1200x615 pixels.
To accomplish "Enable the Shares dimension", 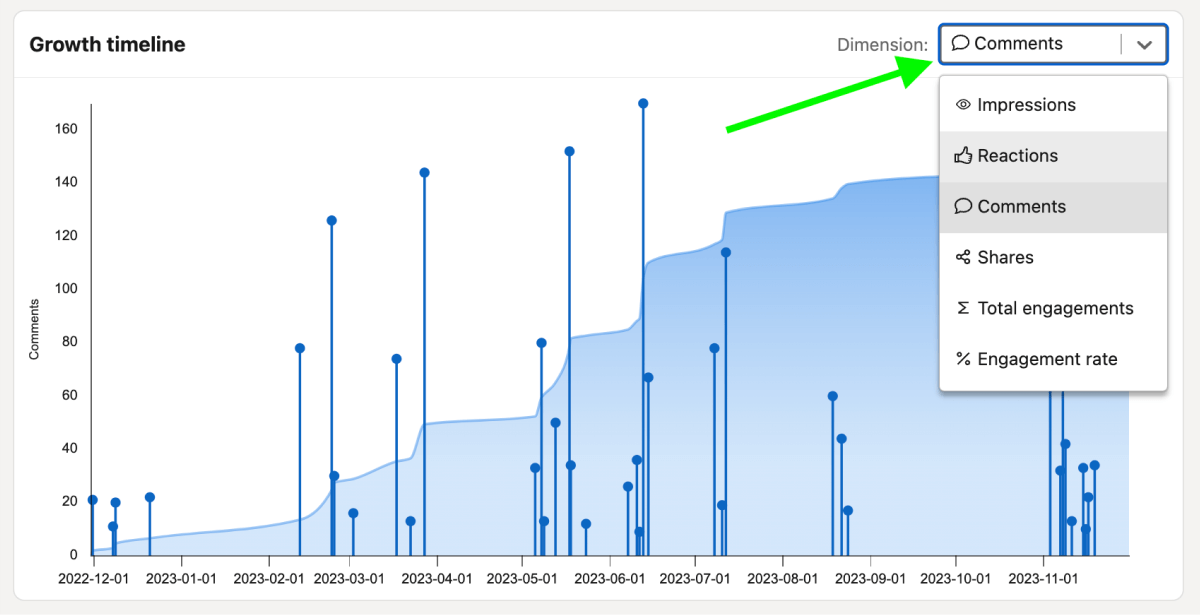I will (x=1005, y=257).
